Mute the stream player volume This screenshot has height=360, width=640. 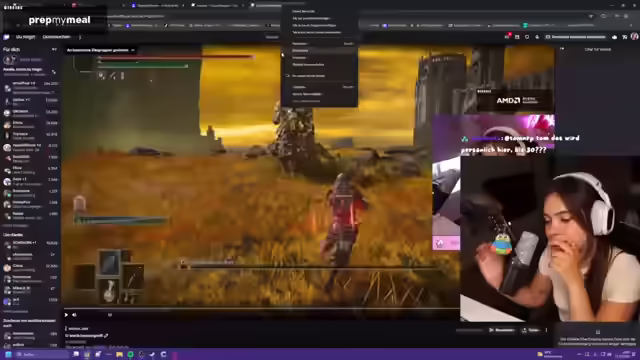pos(74,315)
